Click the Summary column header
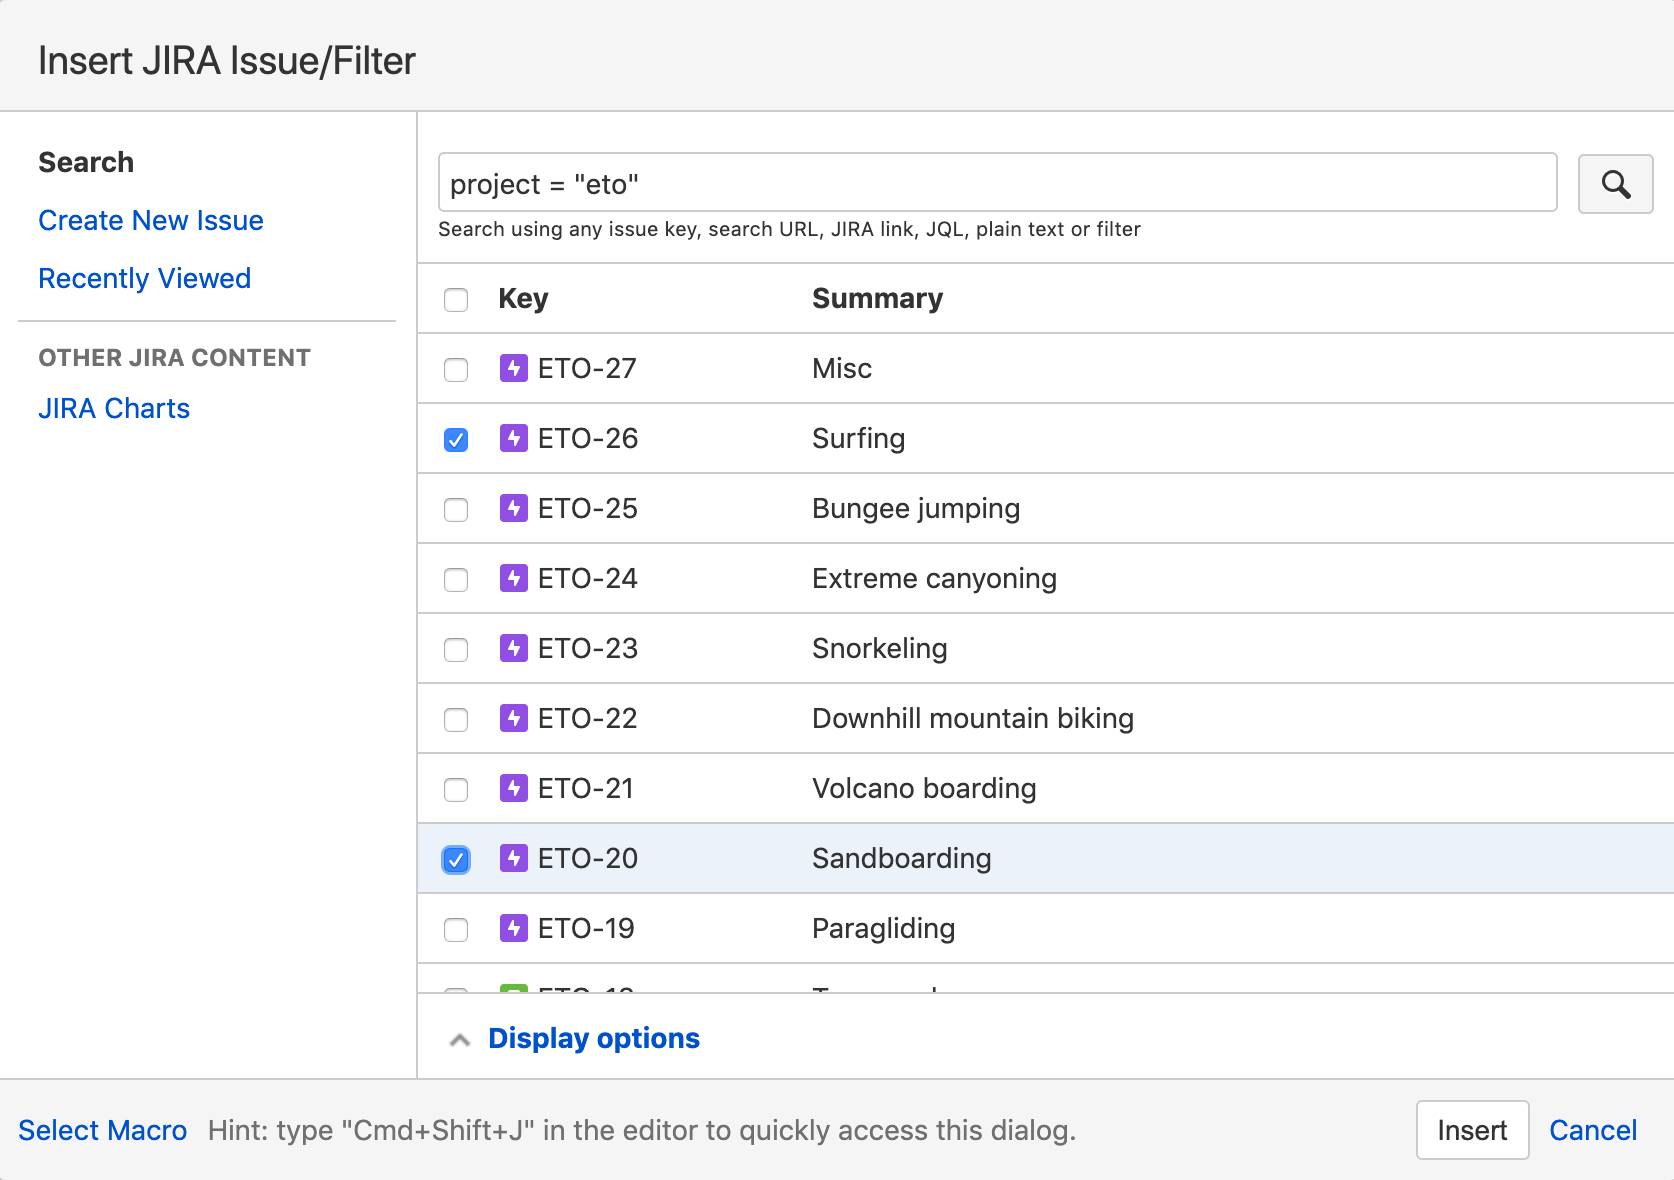The width and height of the screenshot is (1674, 1180). click(877, 298)
